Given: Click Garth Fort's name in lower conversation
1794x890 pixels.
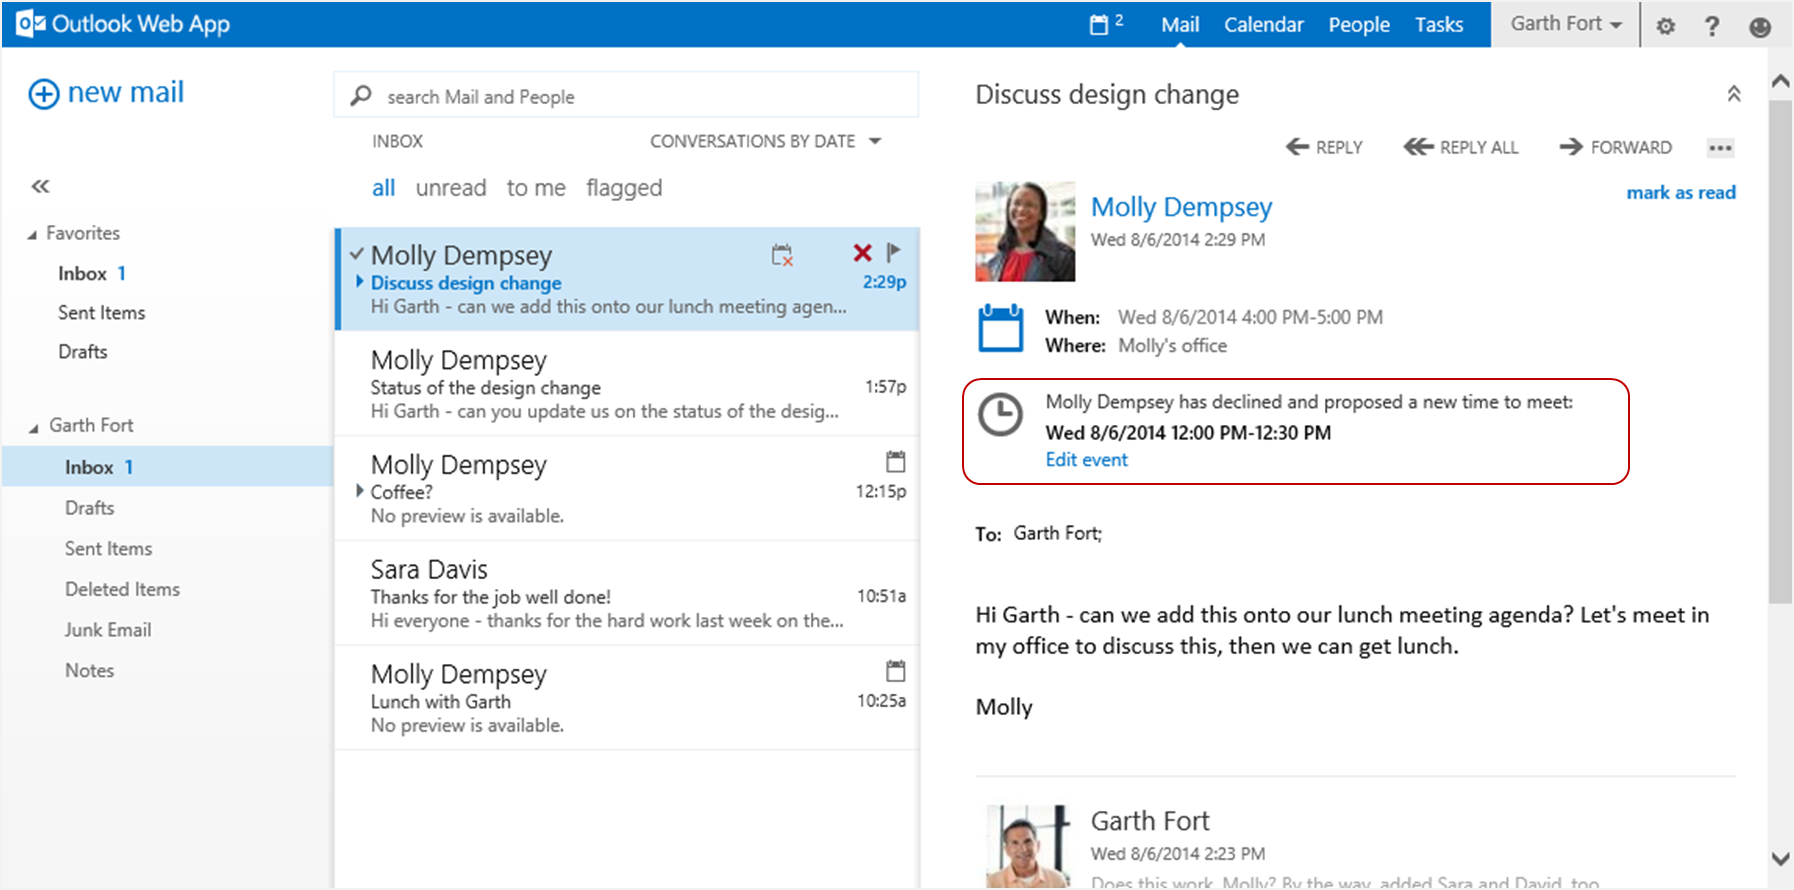Looking at the screenshot, I should pos(1150,821).
